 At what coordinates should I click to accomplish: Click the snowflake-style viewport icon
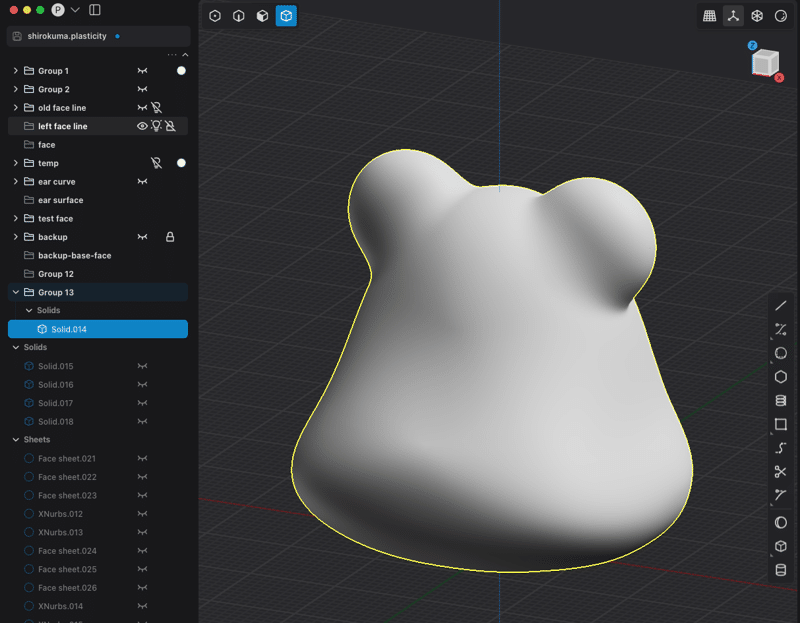click(x=757, y=16)
